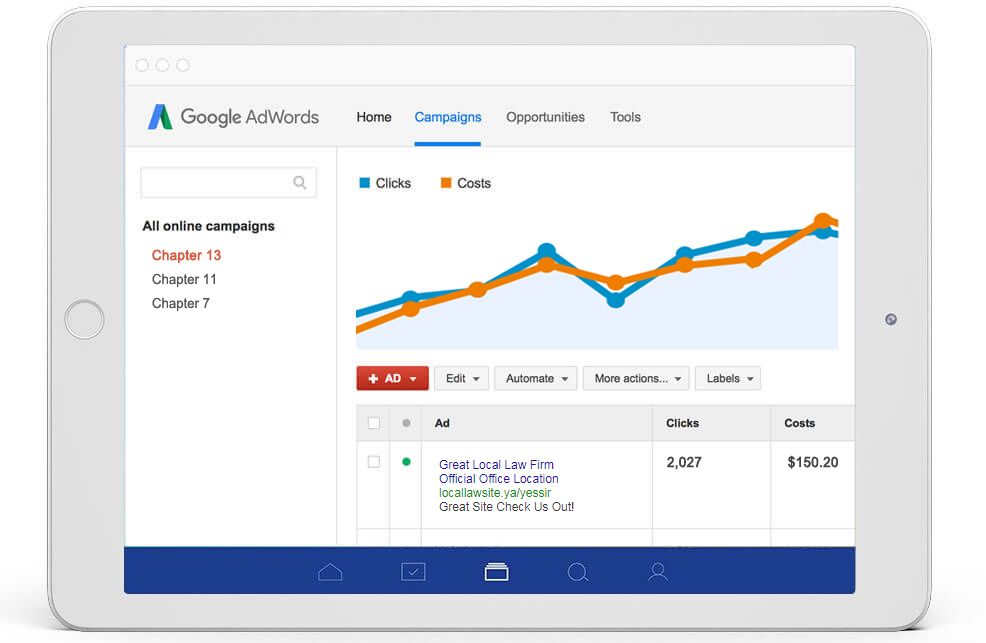Click the magnifying glass in sidebar search box
The height and width of the screenshot is (643, 986).
coord(299,183)
